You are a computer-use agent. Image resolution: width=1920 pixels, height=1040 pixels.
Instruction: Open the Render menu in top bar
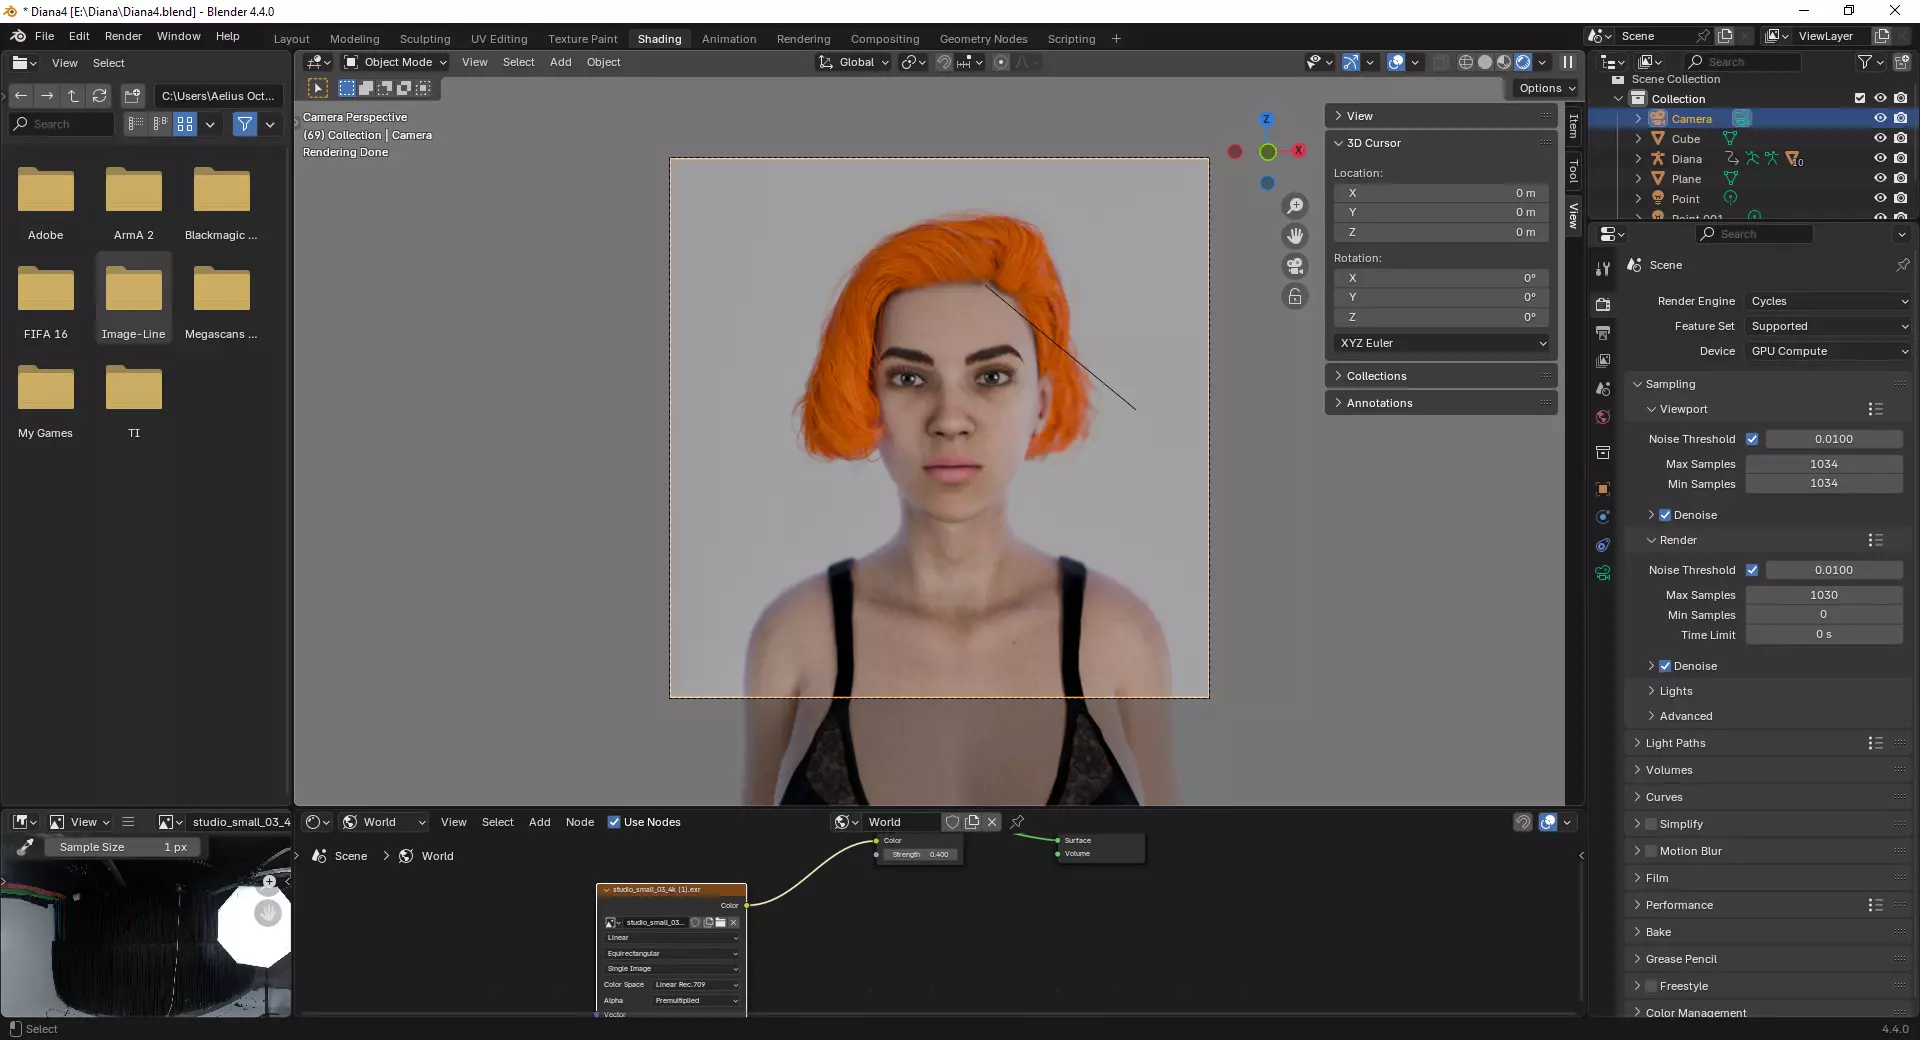[x=123, y=36]
